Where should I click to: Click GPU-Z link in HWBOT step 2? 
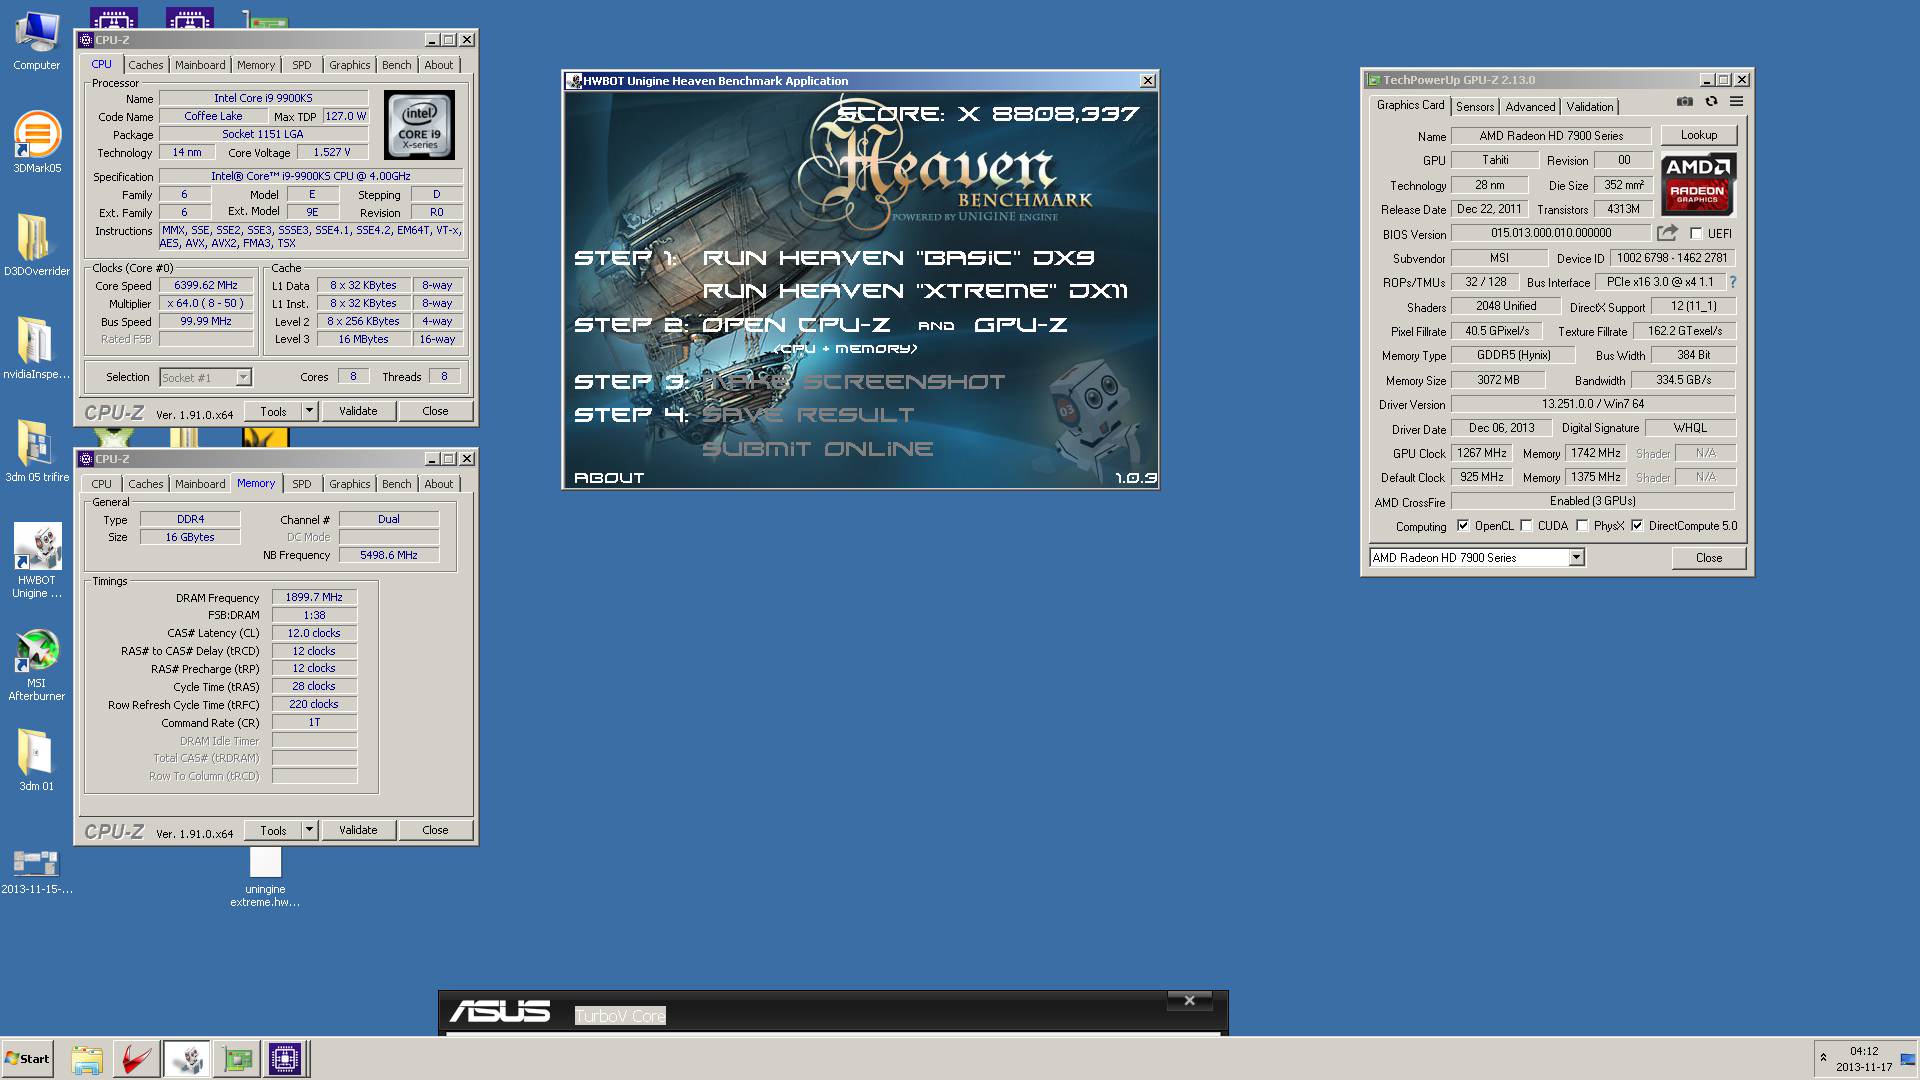click(1020, 325)
